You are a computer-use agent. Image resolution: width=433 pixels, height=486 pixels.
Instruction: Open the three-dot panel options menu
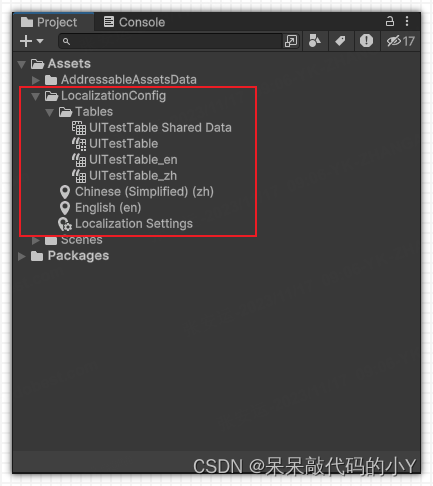[407, 21]
